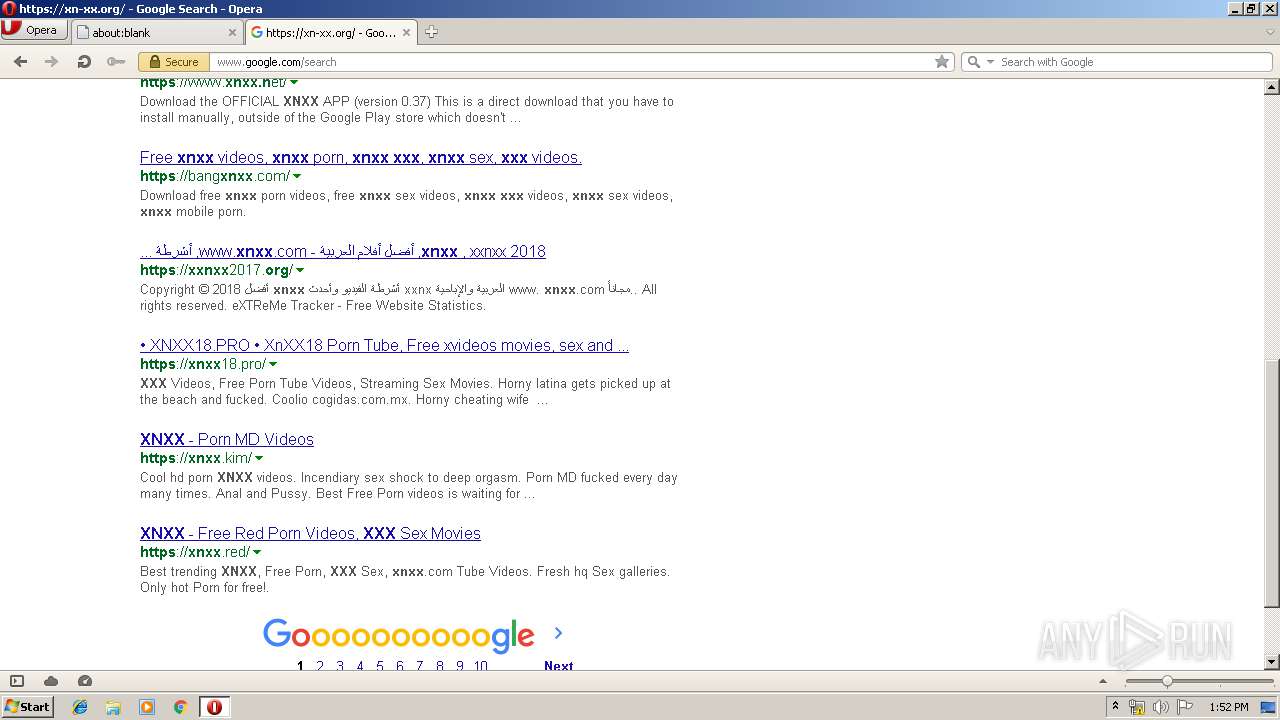Expand dropdown beside xxnxx2017.org URL
This screenshot has width=1280, height=720.
tap(300, 271)
